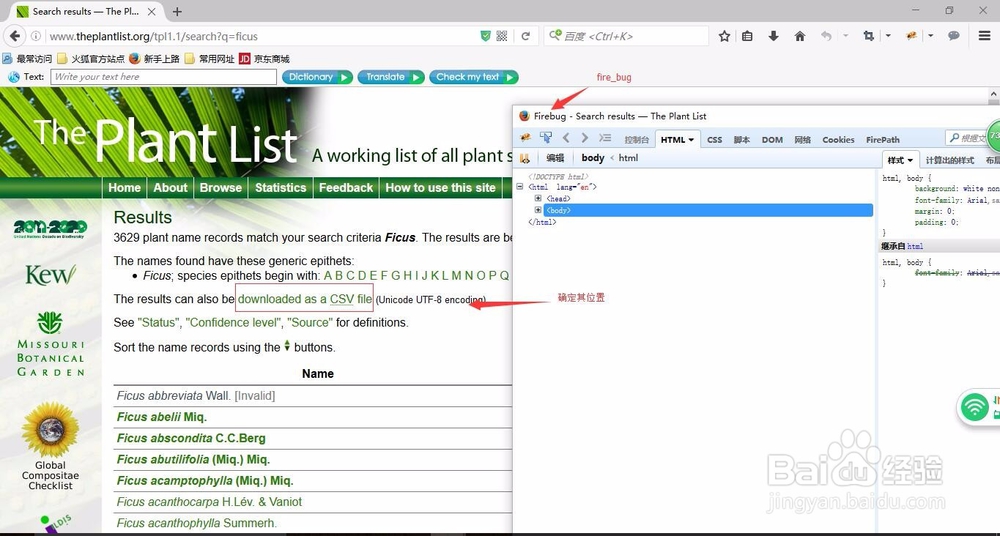The image size is (1000, 536).
Task: Click the Check my text button
Action: [x=474, y=77]
